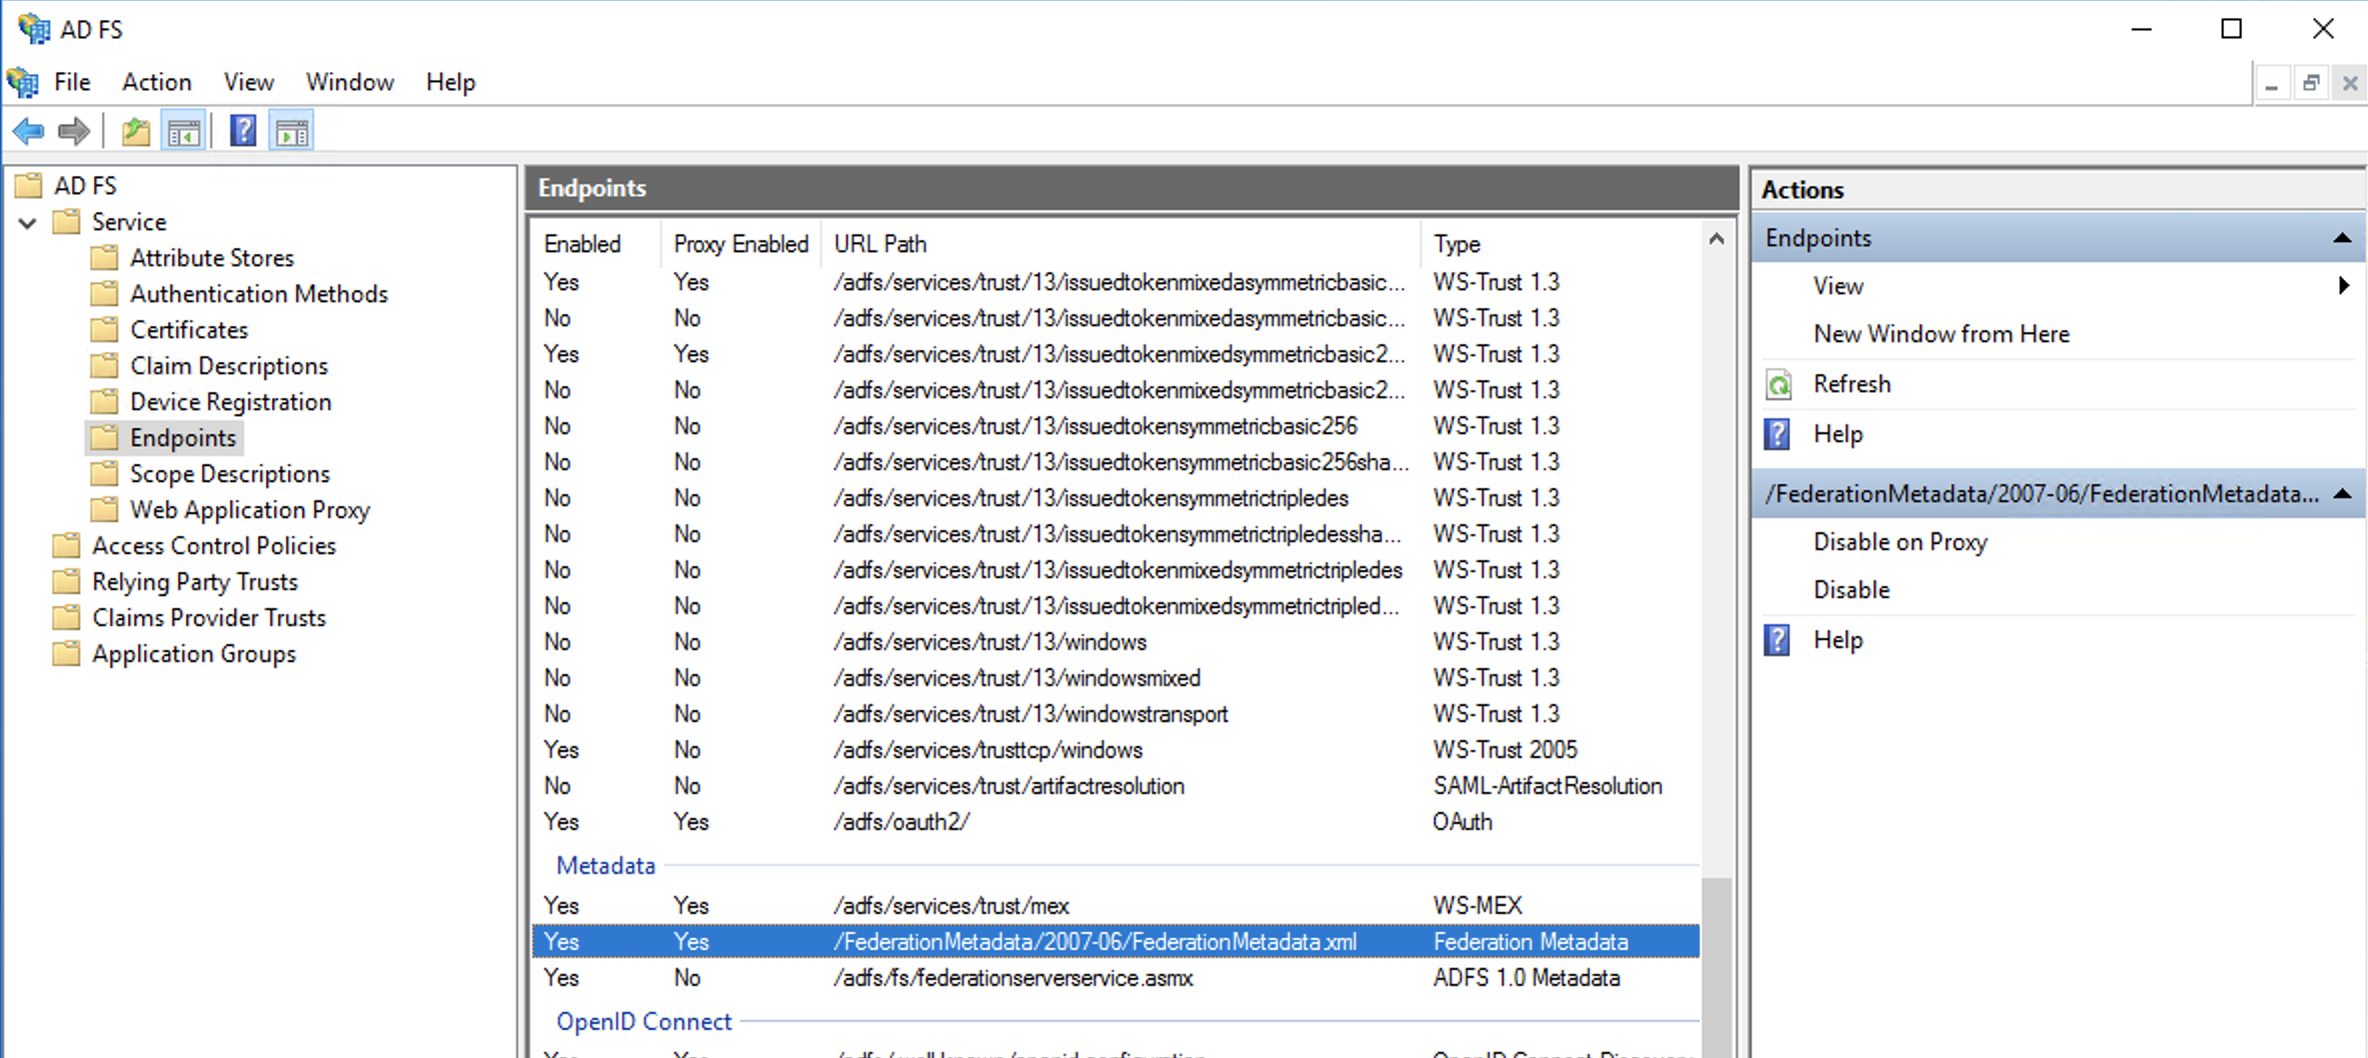Click the Back arrow toolbar icon
Image resolution: width=2368 pixels, height=1058 pixels.
click(x=28, y=131)
